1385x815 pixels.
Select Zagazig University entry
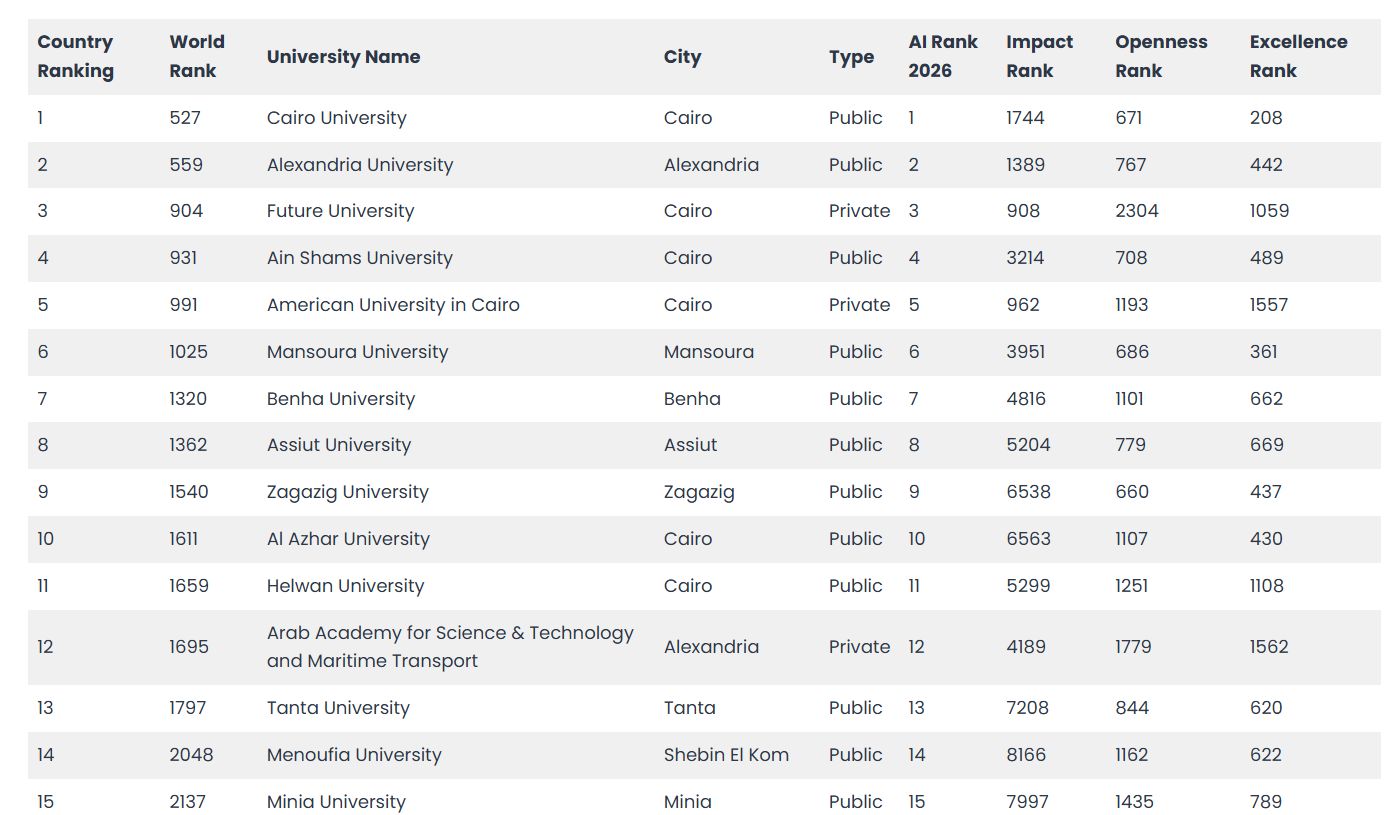pos(348,492)
